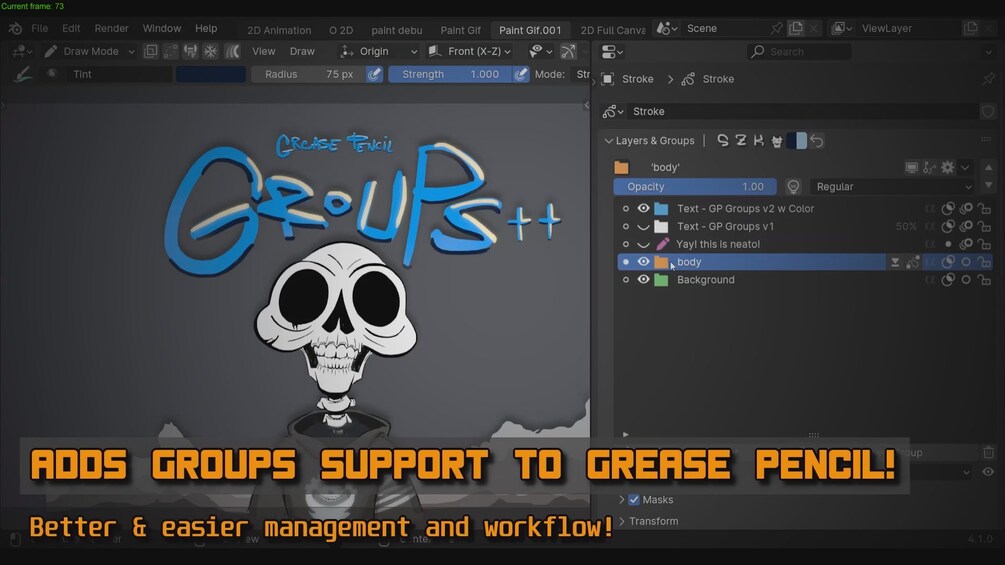Screen dimensions: 1005x565
Task: Toggle the multiframe icon beside the snowflake
Action: coord(190,51)
